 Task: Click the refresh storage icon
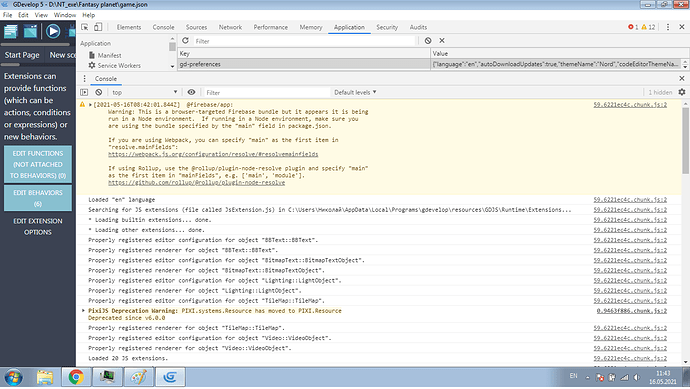point(185,40)
